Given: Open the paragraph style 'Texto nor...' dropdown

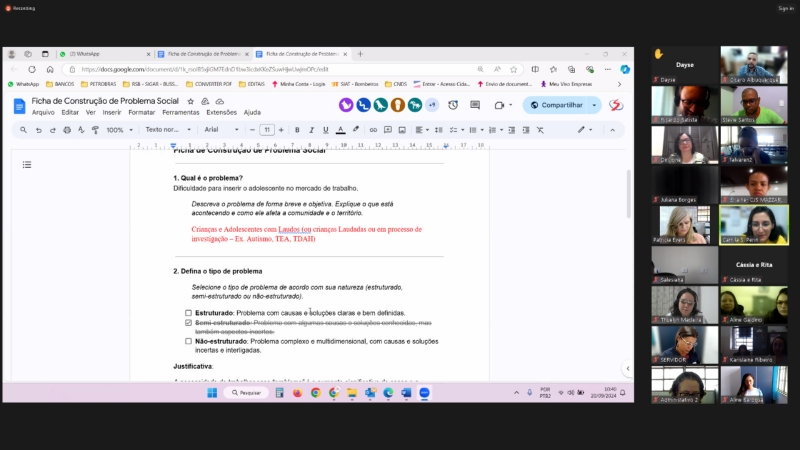Looking at the screenshot, I should pyautogui.click(x=166, y=130).
